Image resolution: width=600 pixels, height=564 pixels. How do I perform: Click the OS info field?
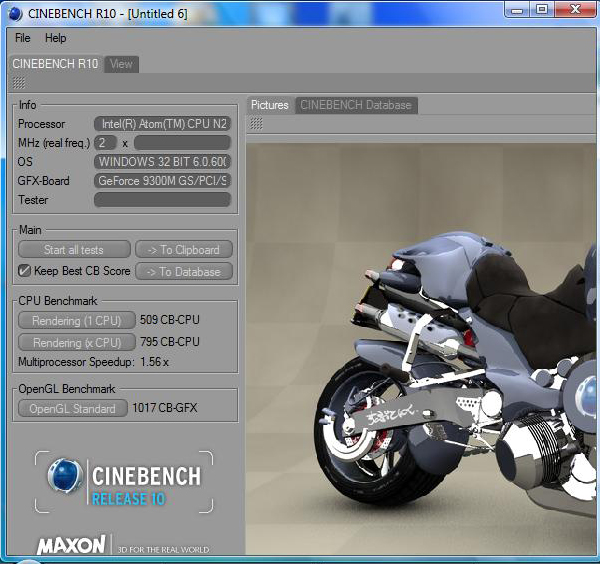click(162, 161)
